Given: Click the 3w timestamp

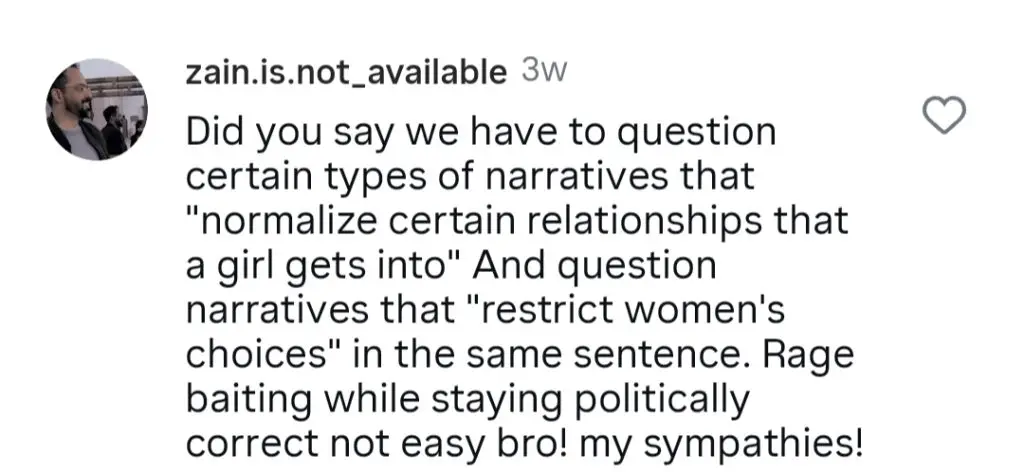Looking at the screenshot, I should point(545,72).
